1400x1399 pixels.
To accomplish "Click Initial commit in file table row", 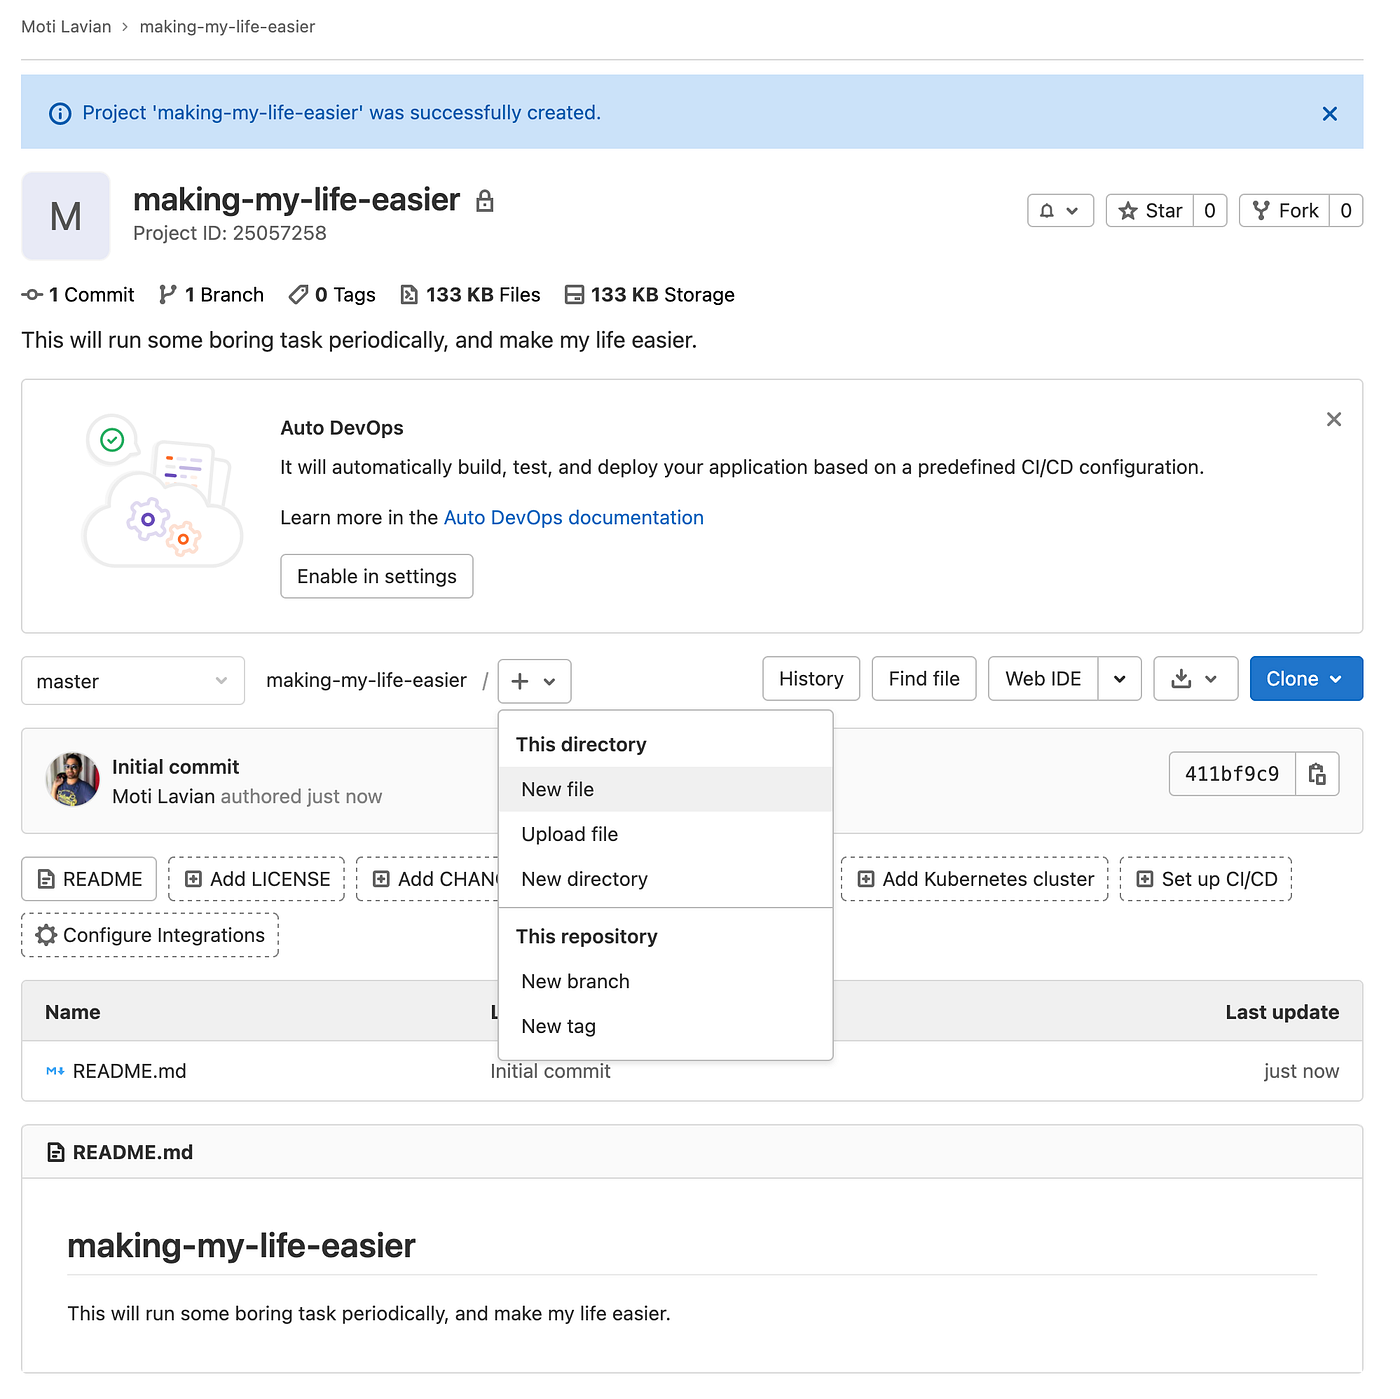I will pyautogui.click(x=550, y=1072).
